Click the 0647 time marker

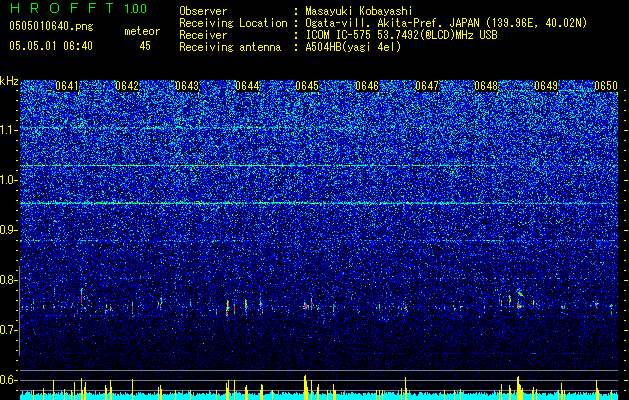[x=427, y=86]
